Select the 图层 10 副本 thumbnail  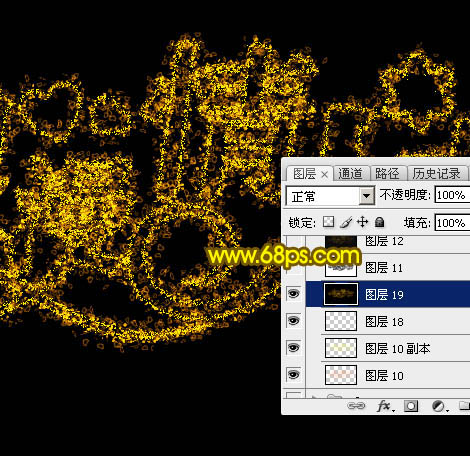tap(341, 348)
